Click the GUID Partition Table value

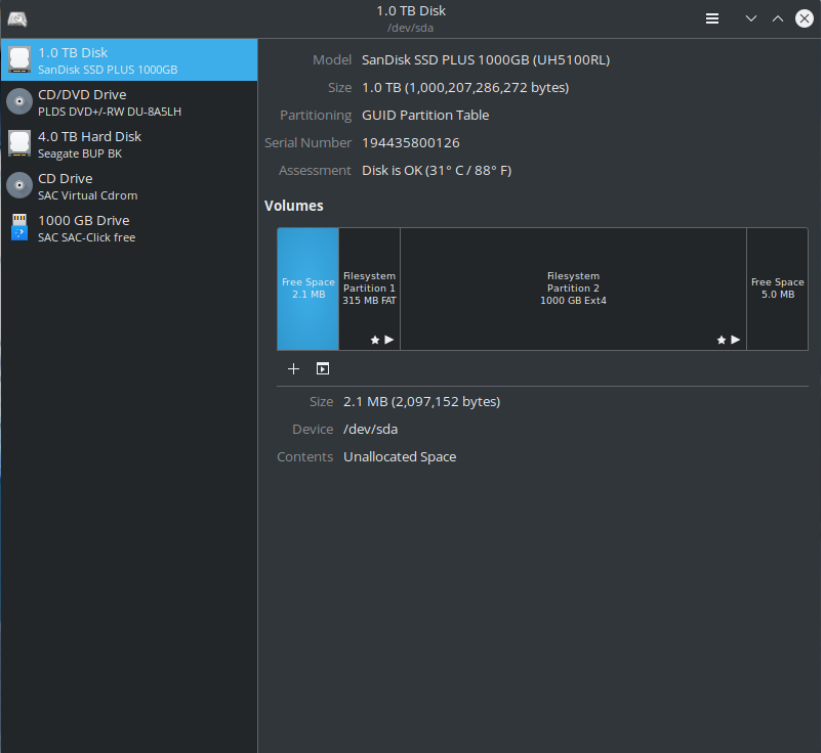(x=425, y=115)
